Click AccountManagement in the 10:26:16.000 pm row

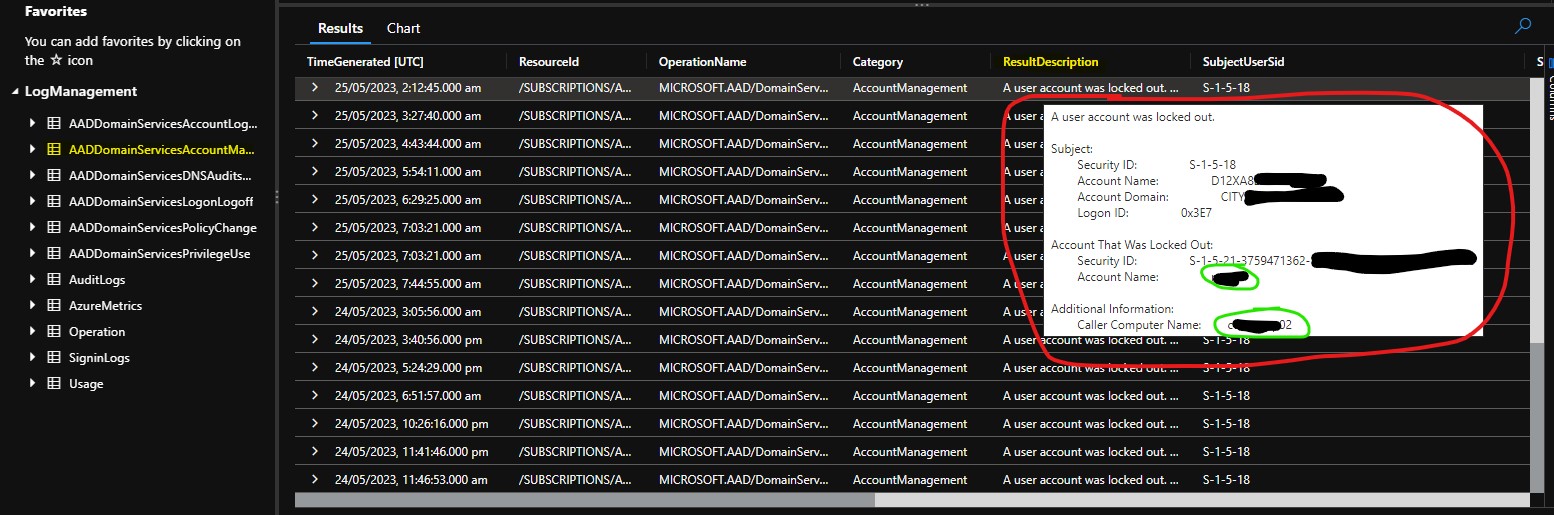[x=910, y=424]
